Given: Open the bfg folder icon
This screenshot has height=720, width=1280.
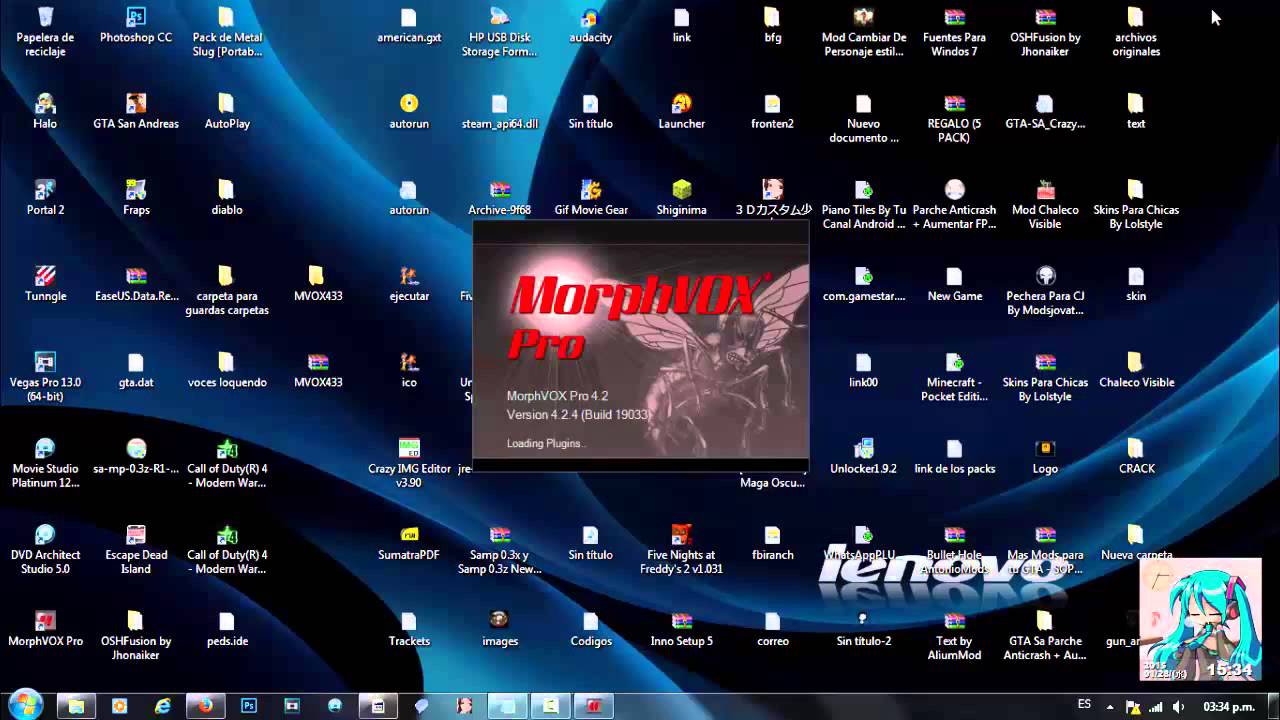Looking at the screenshot, I should point(773,26).
